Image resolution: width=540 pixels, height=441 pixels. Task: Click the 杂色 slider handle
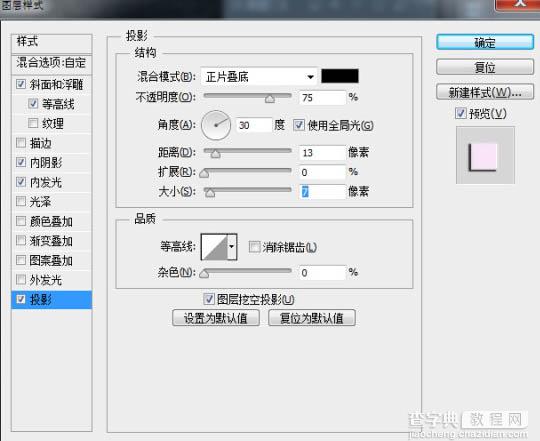tap(204, 273)
